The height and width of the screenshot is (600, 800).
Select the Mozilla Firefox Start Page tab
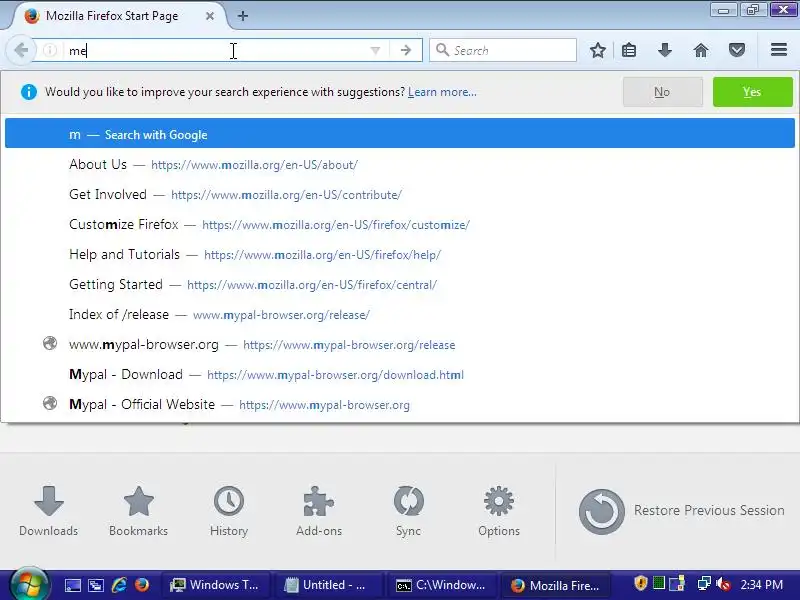(119, 16)
